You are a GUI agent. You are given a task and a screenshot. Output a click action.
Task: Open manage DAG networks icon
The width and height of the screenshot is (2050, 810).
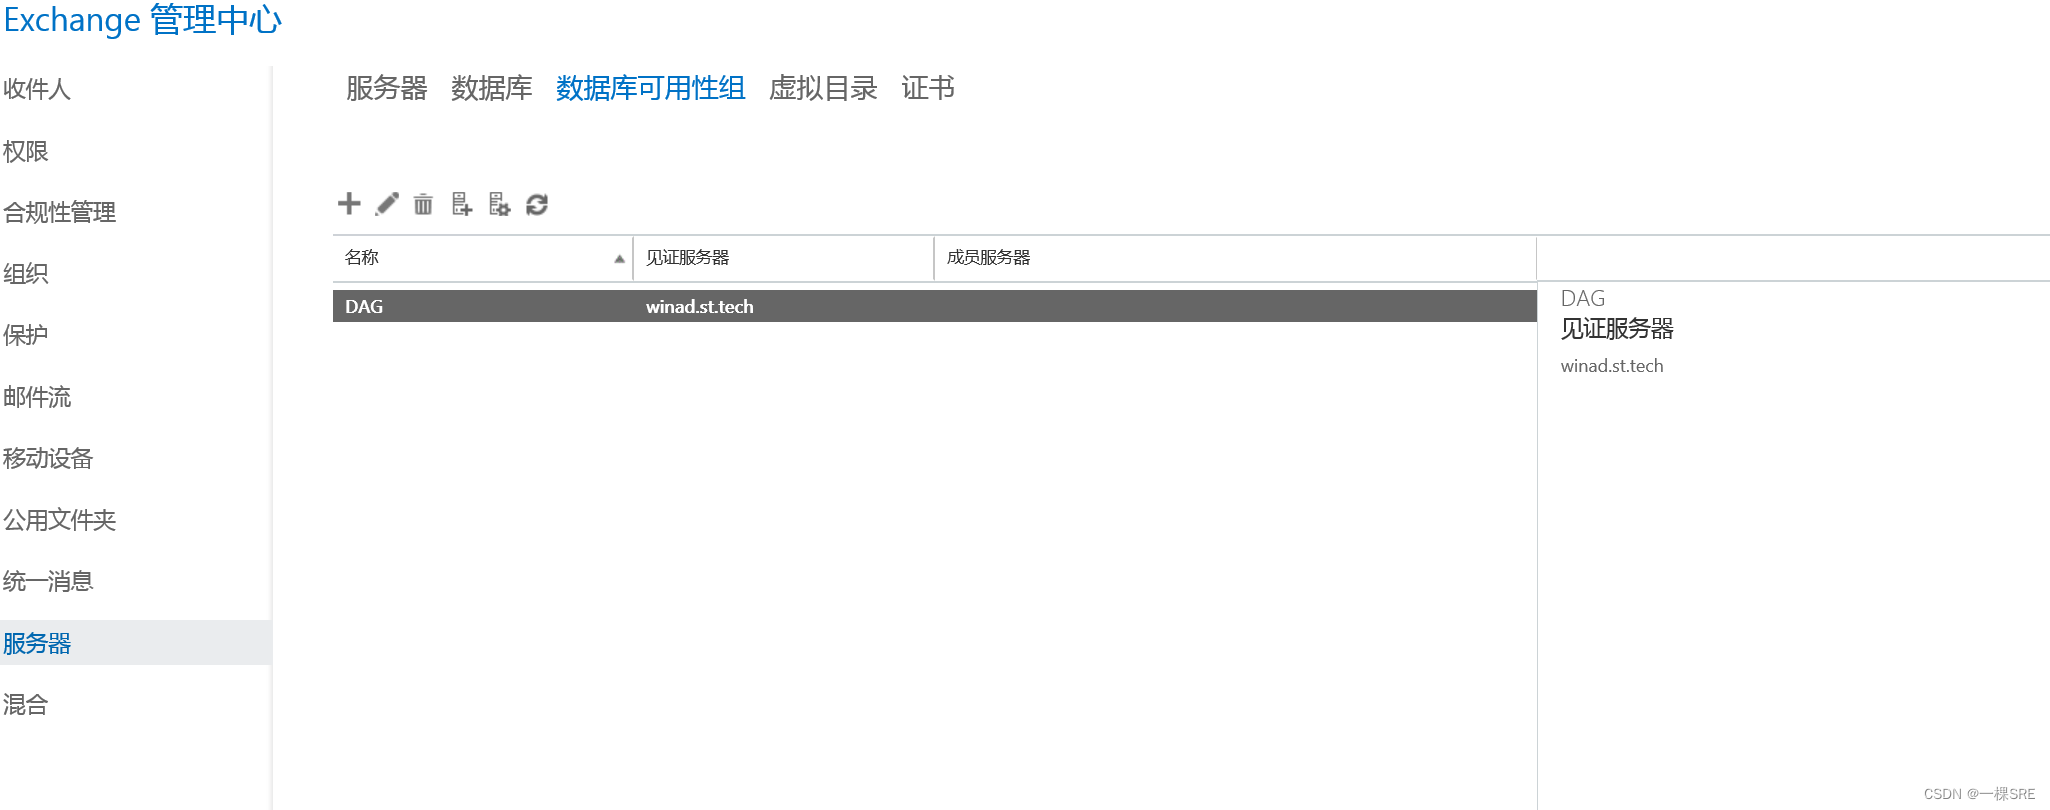(499, 204)
